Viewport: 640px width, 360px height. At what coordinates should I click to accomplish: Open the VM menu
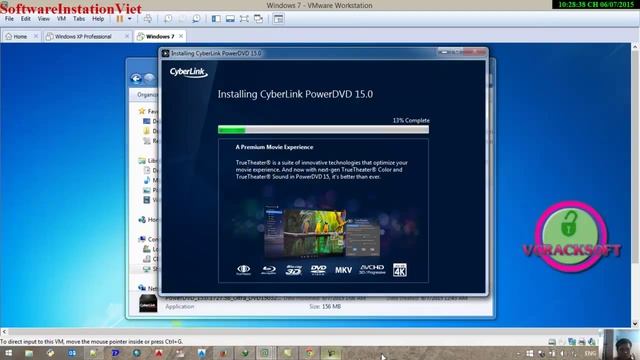[61, 19]
